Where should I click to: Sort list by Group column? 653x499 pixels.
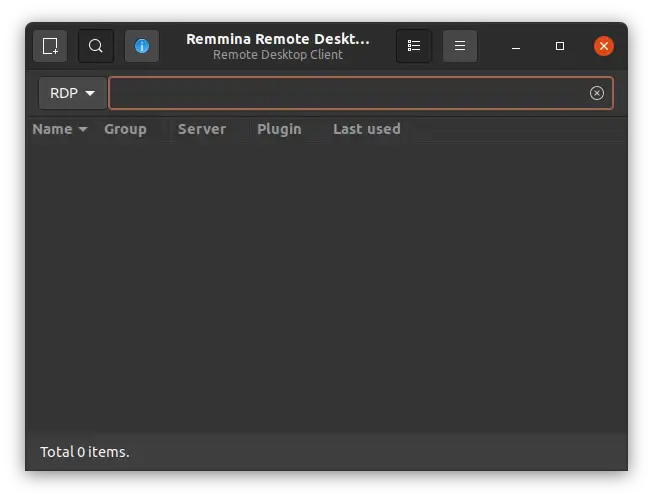[125, 129]
